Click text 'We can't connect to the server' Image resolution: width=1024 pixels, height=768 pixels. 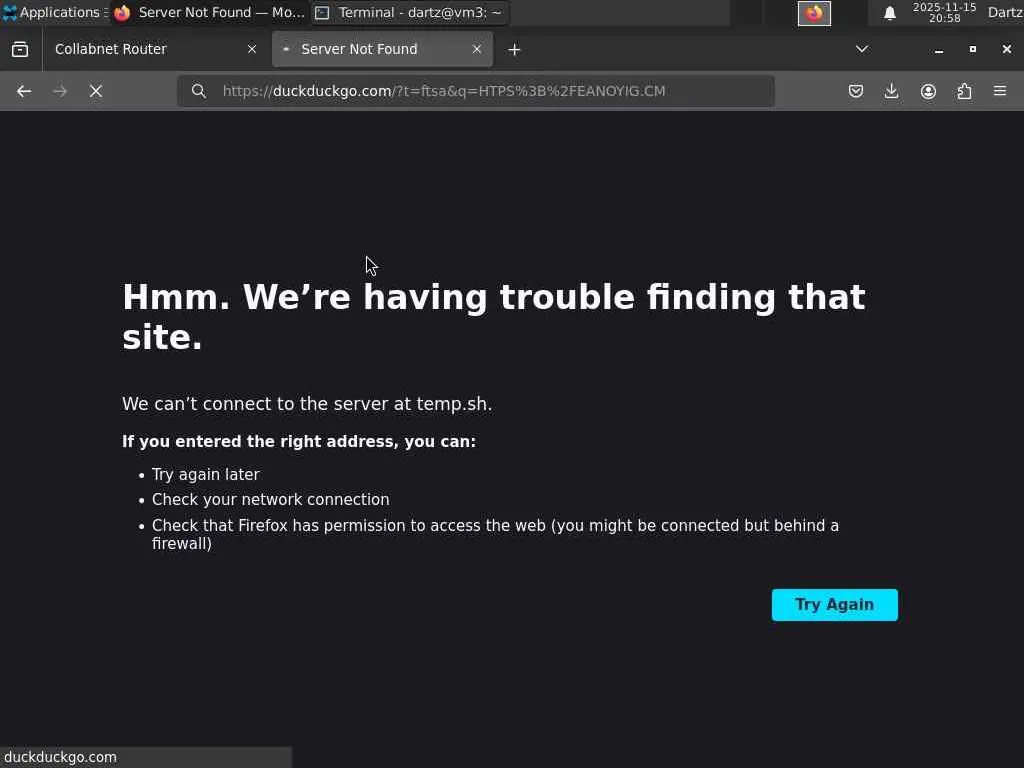point(307,404)
